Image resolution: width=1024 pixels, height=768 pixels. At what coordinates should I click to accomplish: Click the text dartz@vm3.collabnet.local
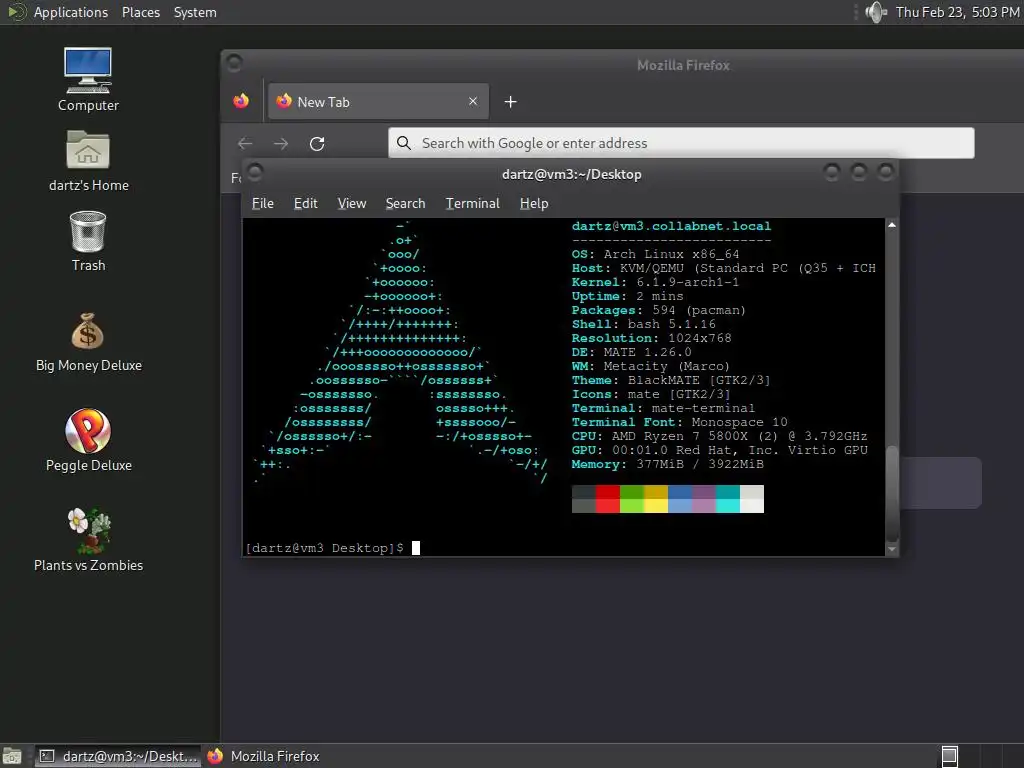[x=671, y=226]
